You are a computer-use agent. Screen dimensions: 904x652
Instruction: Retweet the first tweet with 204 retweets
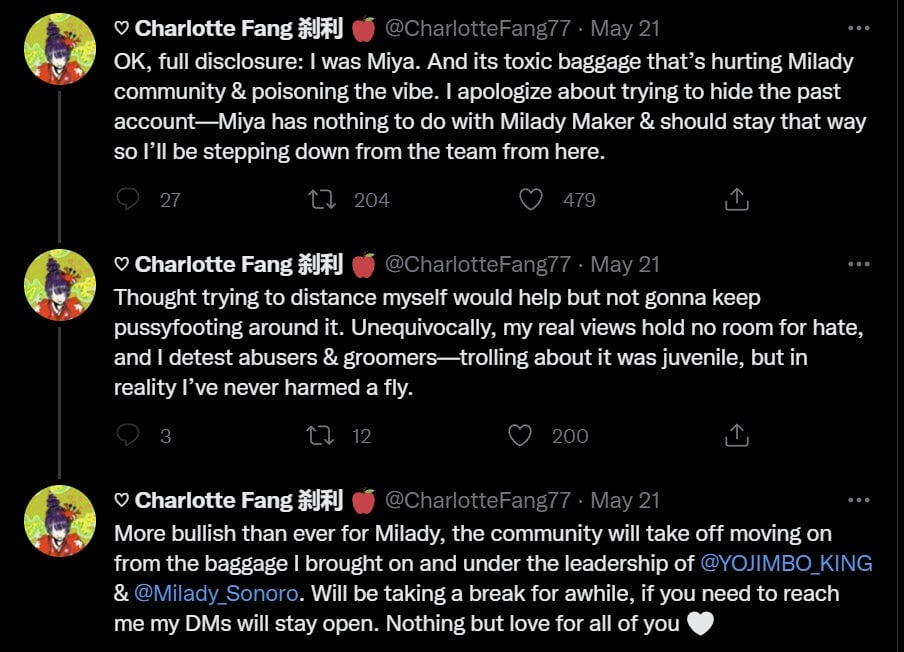324,199
